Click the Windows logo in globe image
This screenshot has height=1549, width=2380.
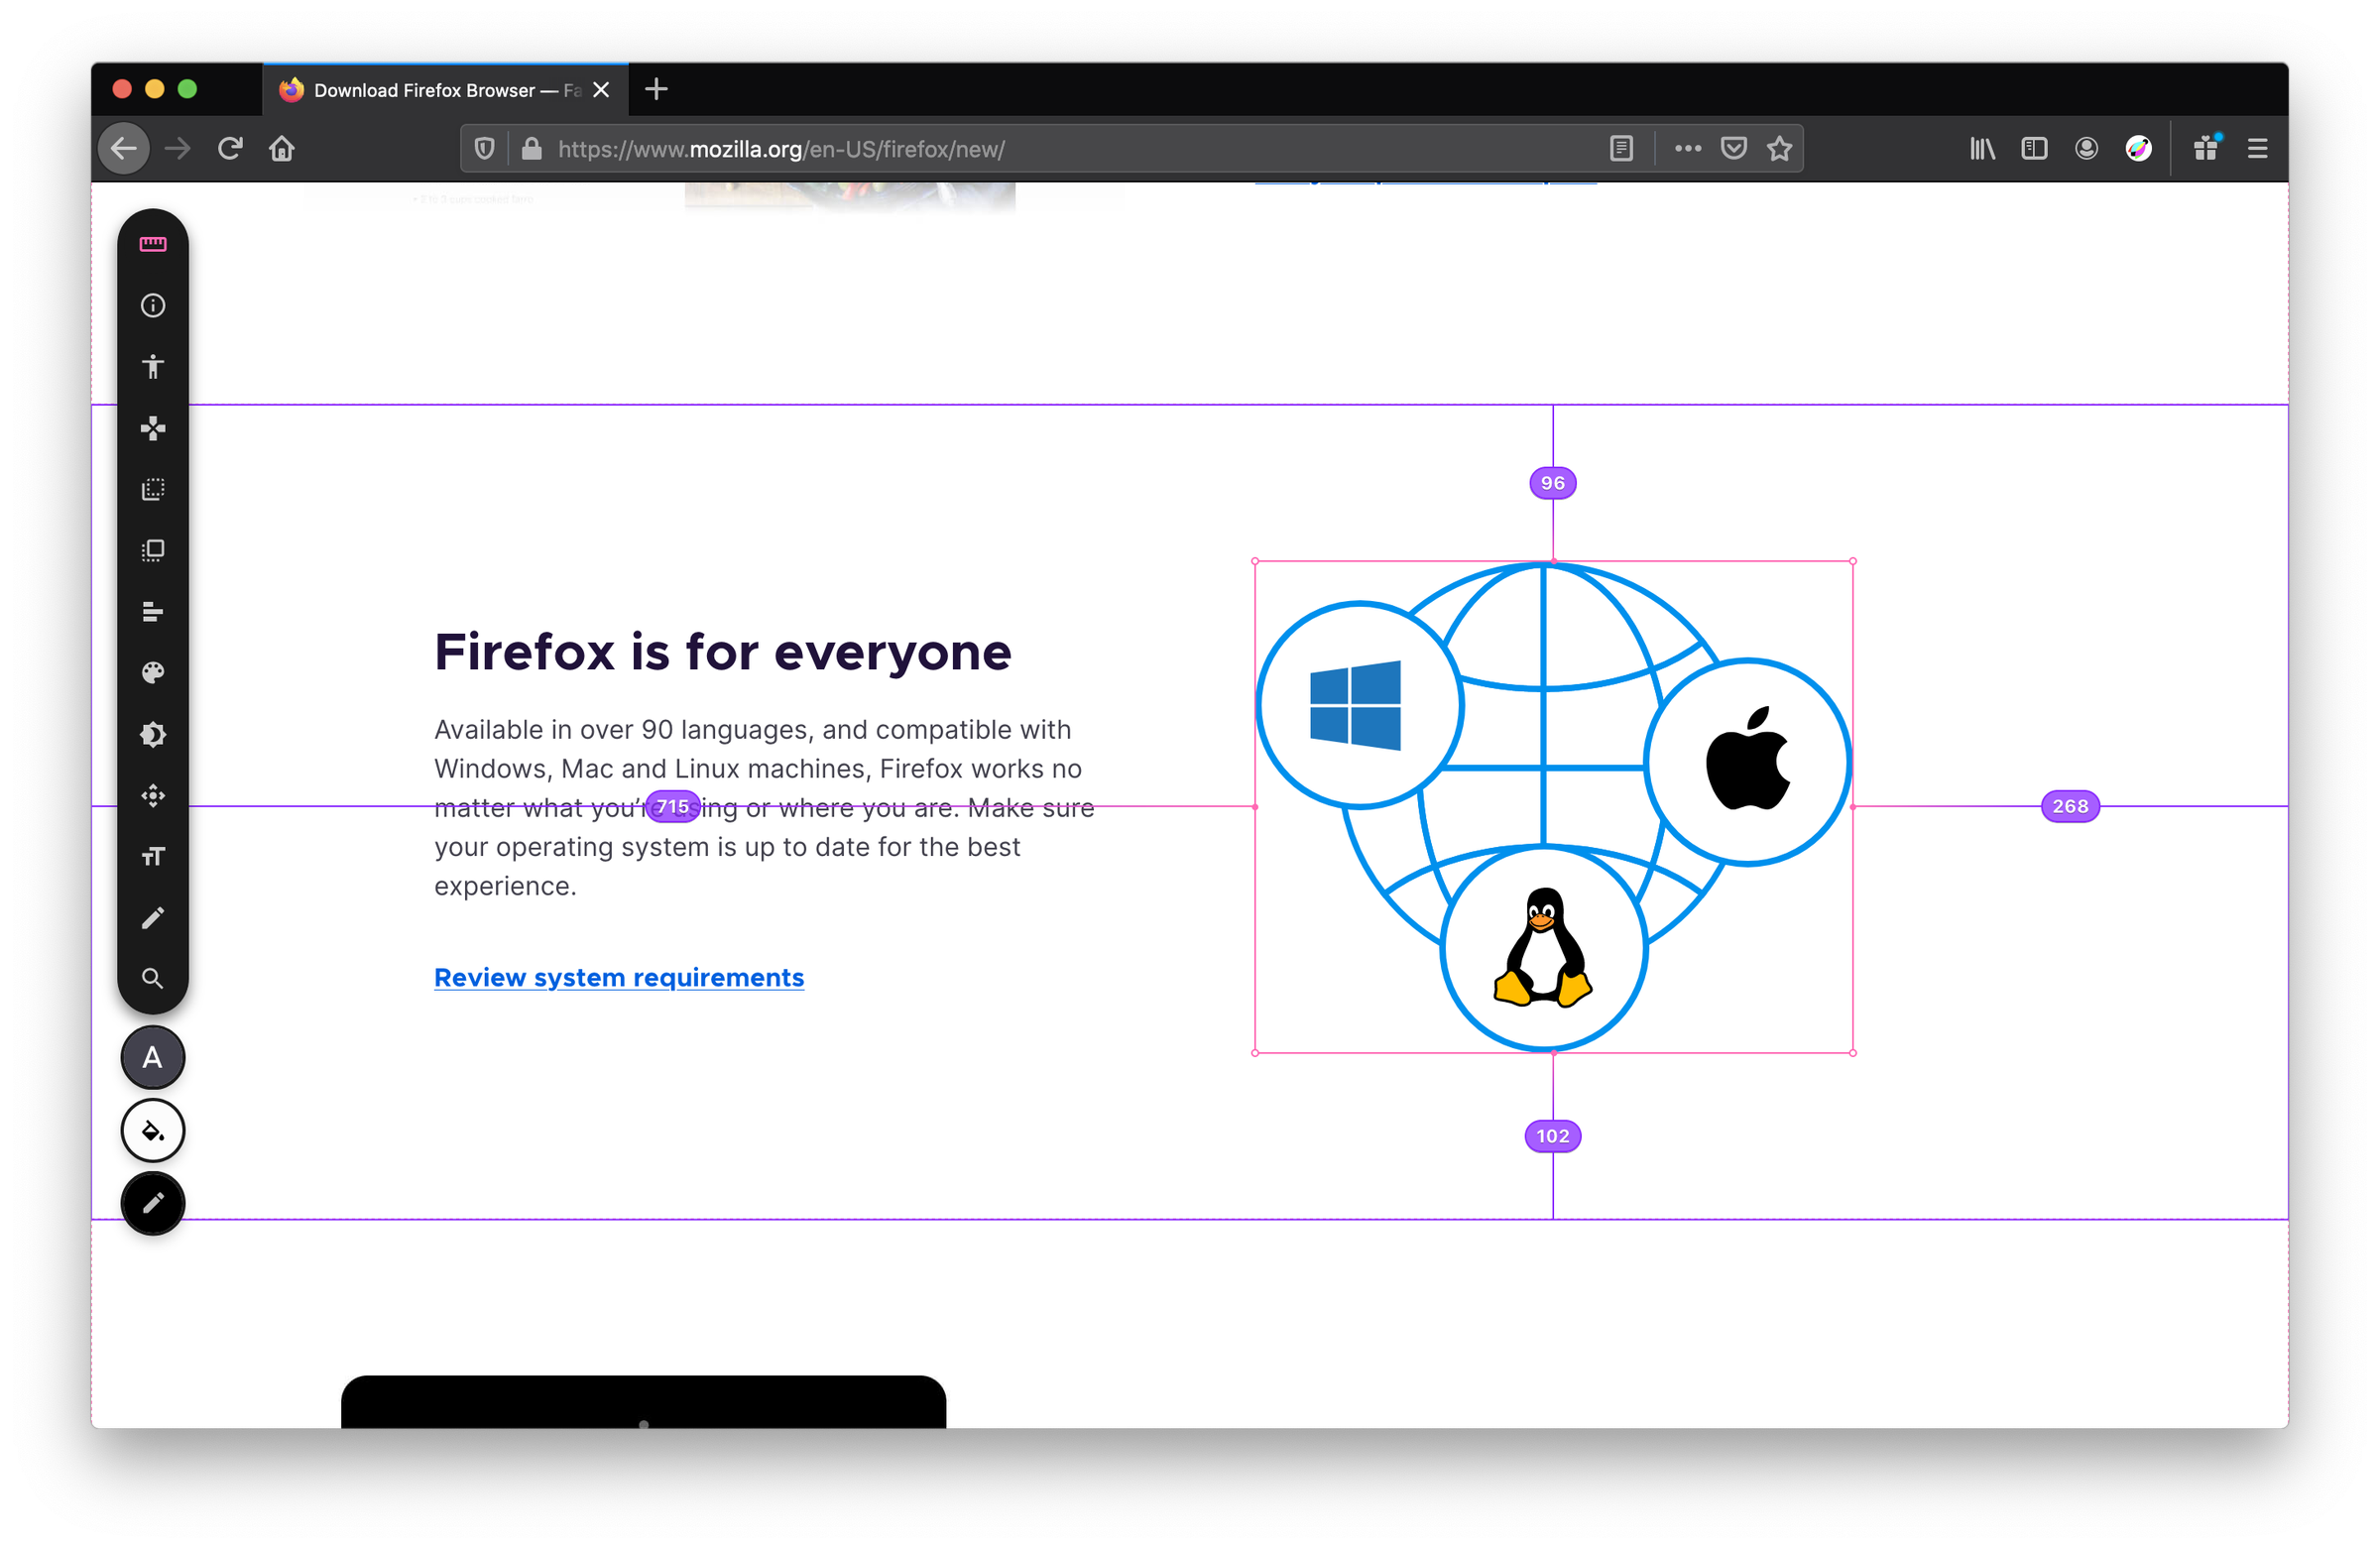(1355, 705)
